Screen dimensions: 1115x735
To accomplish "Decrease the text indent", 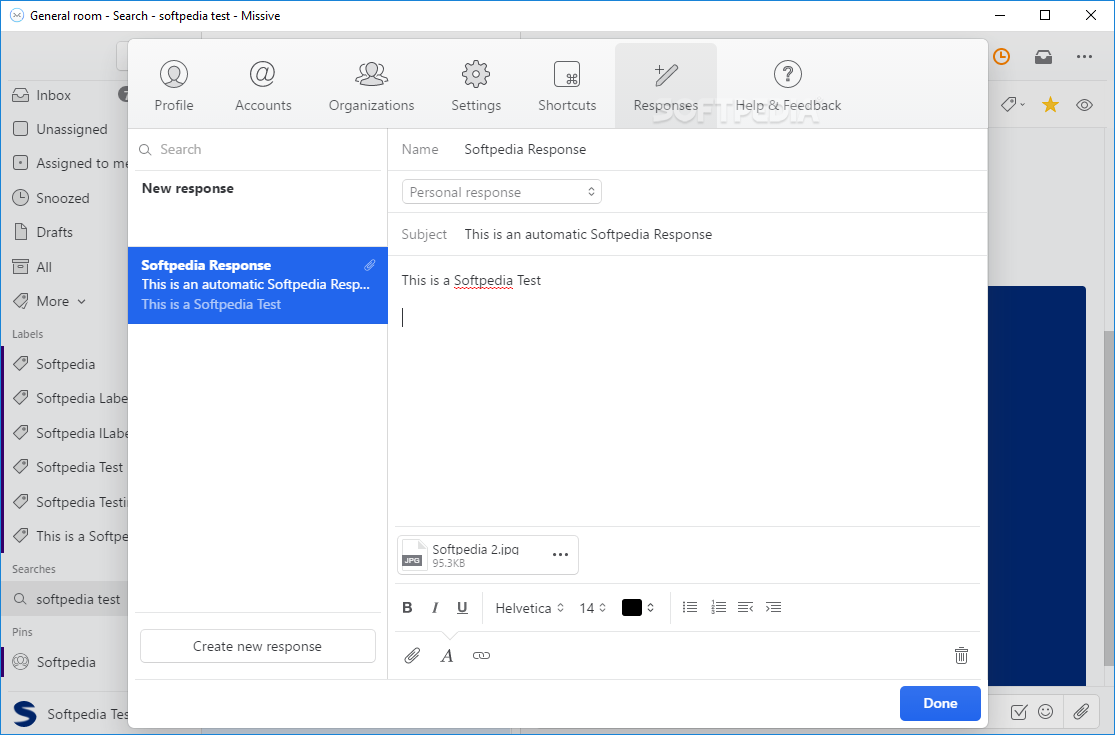I will coord(745,607).
